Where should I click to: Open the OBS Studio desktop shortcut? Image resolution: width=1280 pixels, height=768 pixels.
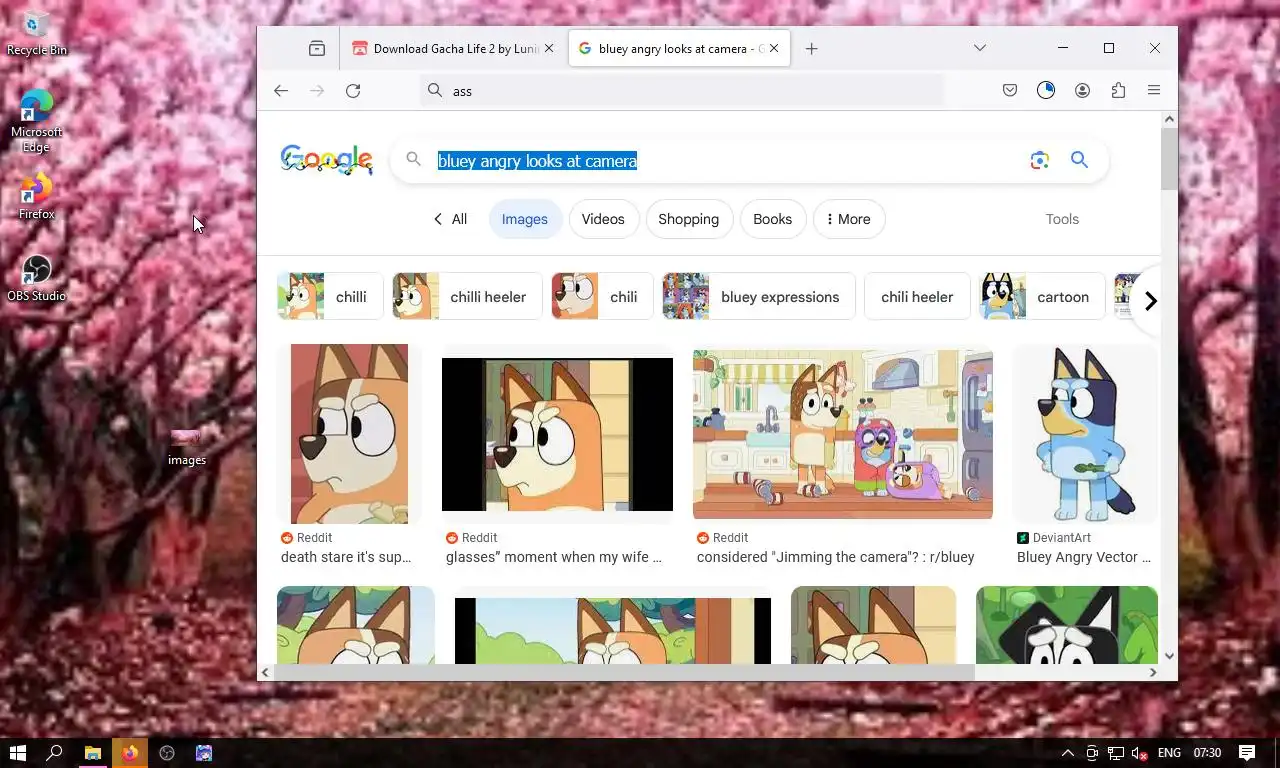pyautogui.click(x=36, y=278)
